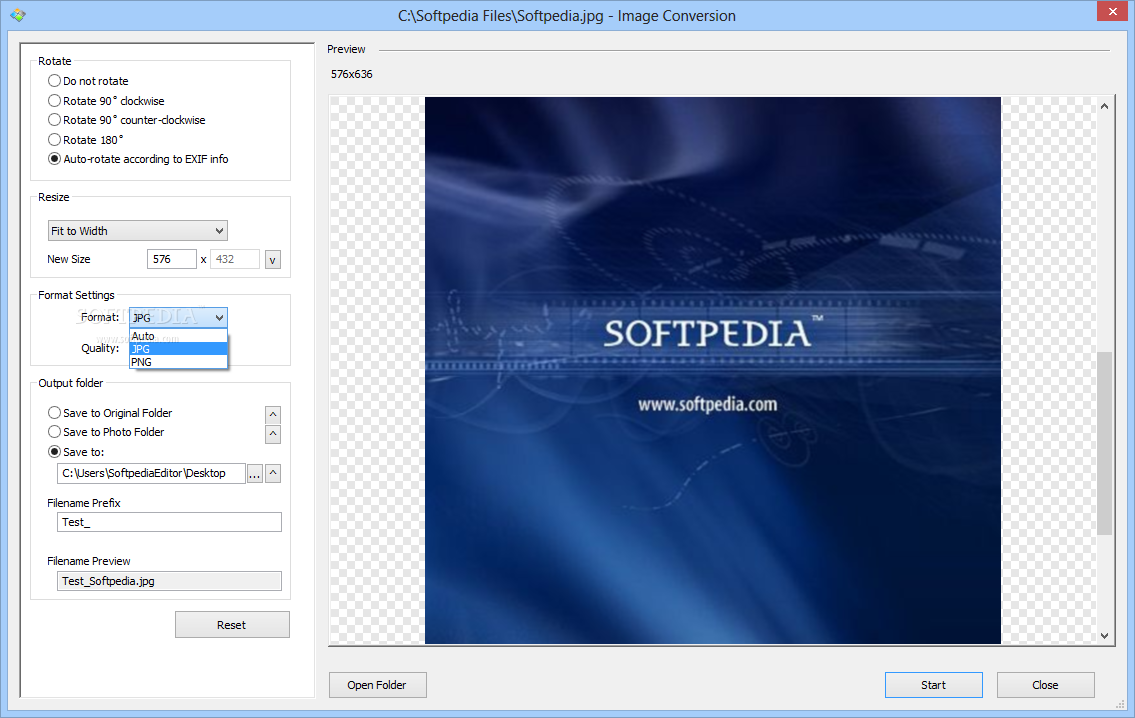Choose Auto from the format list
The height and width of the screenshot is (718, 1135).
178,337
